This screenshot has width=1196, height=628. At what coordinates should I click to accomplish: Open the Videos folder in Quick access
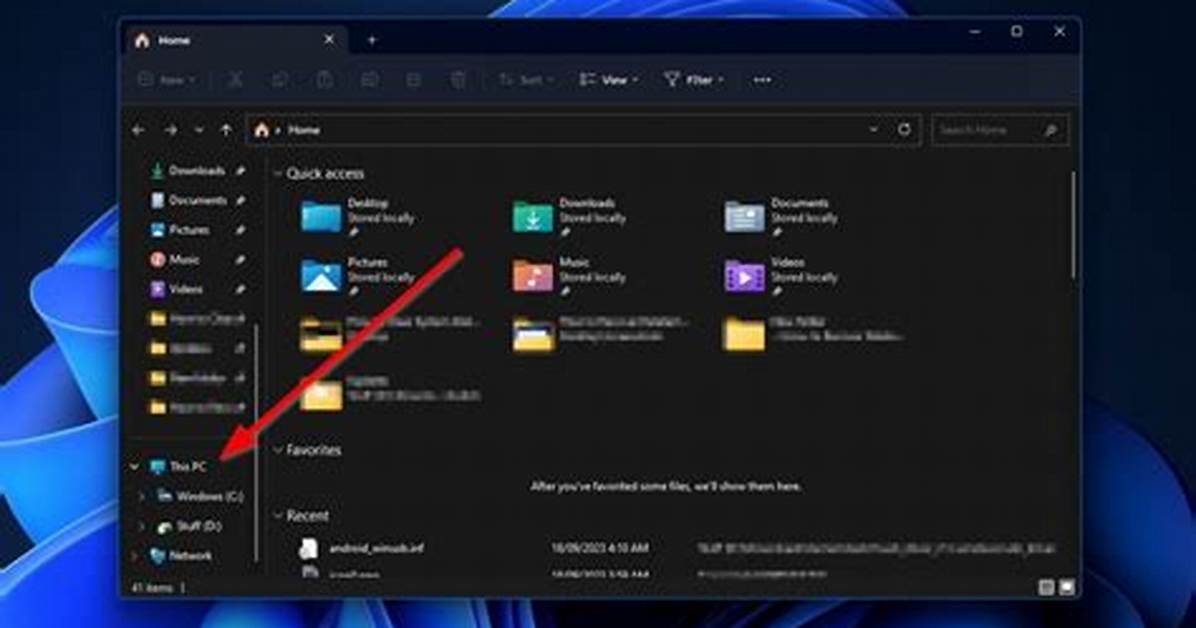783,276
